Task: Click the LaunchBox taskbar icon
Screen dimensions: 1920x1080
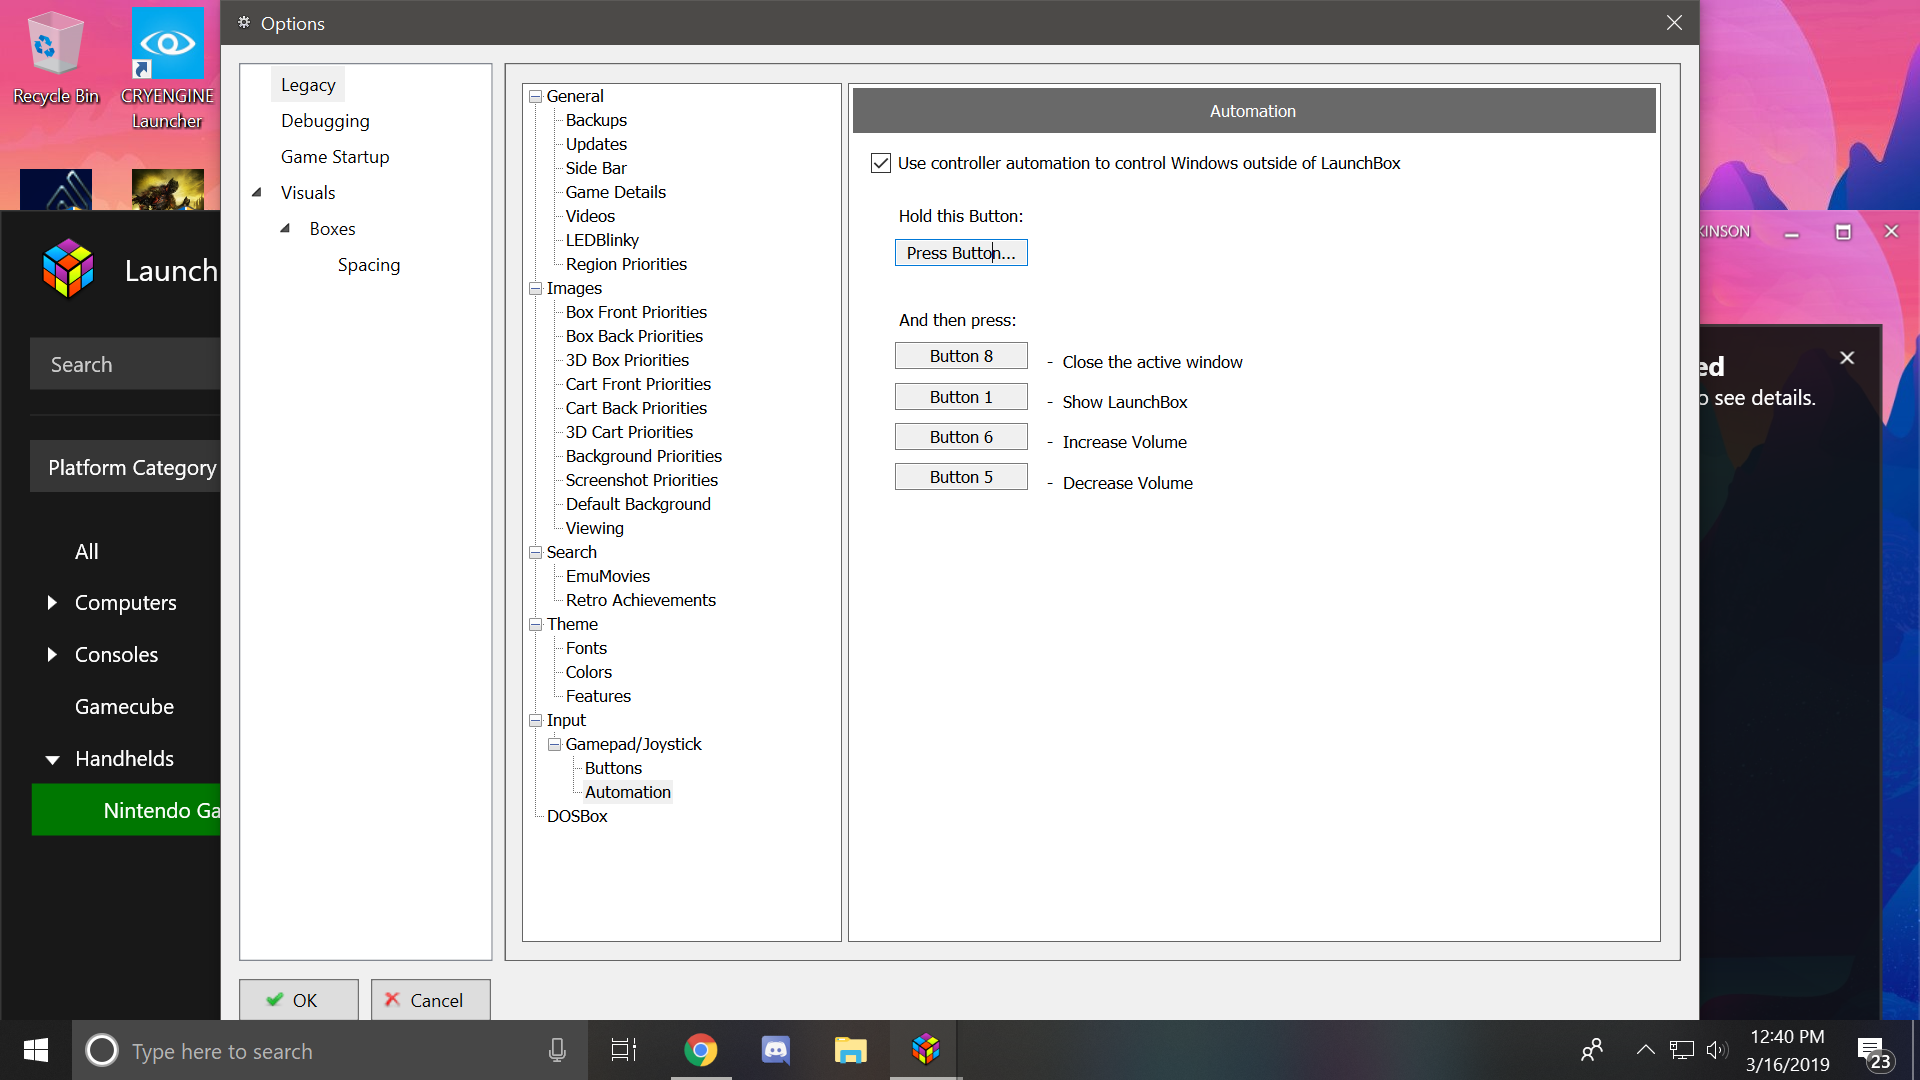Action: [x=926, y=1051]
